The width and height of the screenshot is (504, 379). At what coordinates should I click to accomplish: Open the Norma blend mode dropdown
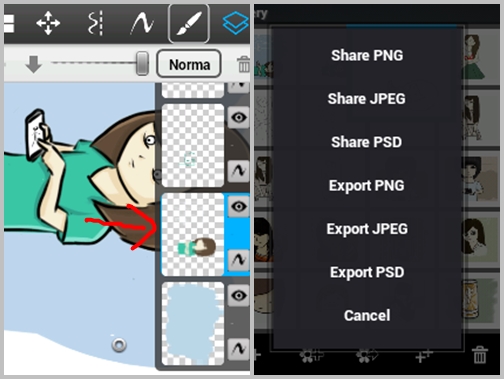189,64
